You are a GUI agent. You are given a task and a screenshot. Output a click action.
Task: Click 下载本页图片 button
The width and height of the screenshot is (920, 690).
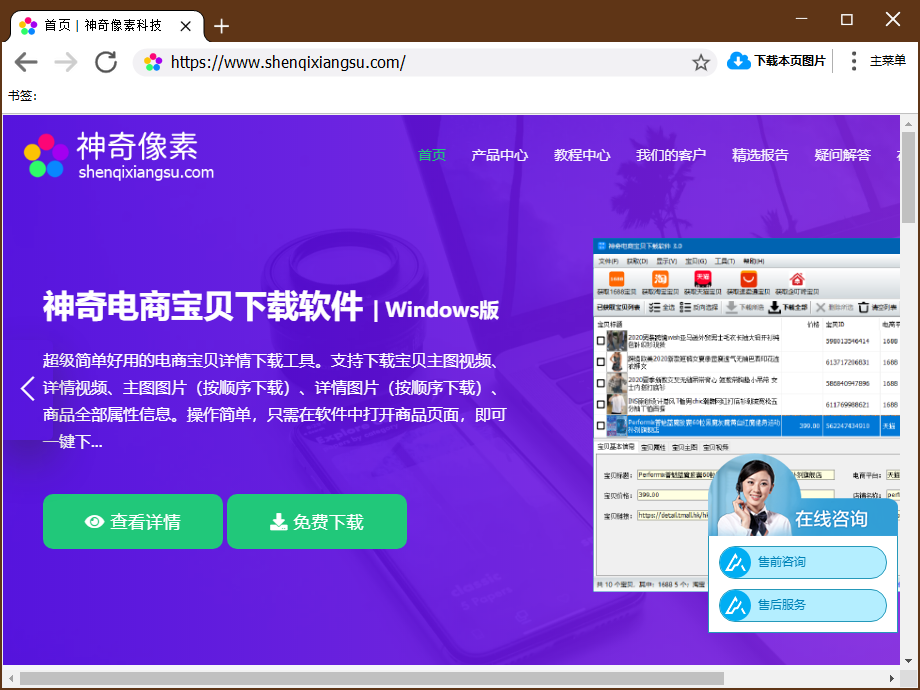pyautogui.click(x=776, y=61)
